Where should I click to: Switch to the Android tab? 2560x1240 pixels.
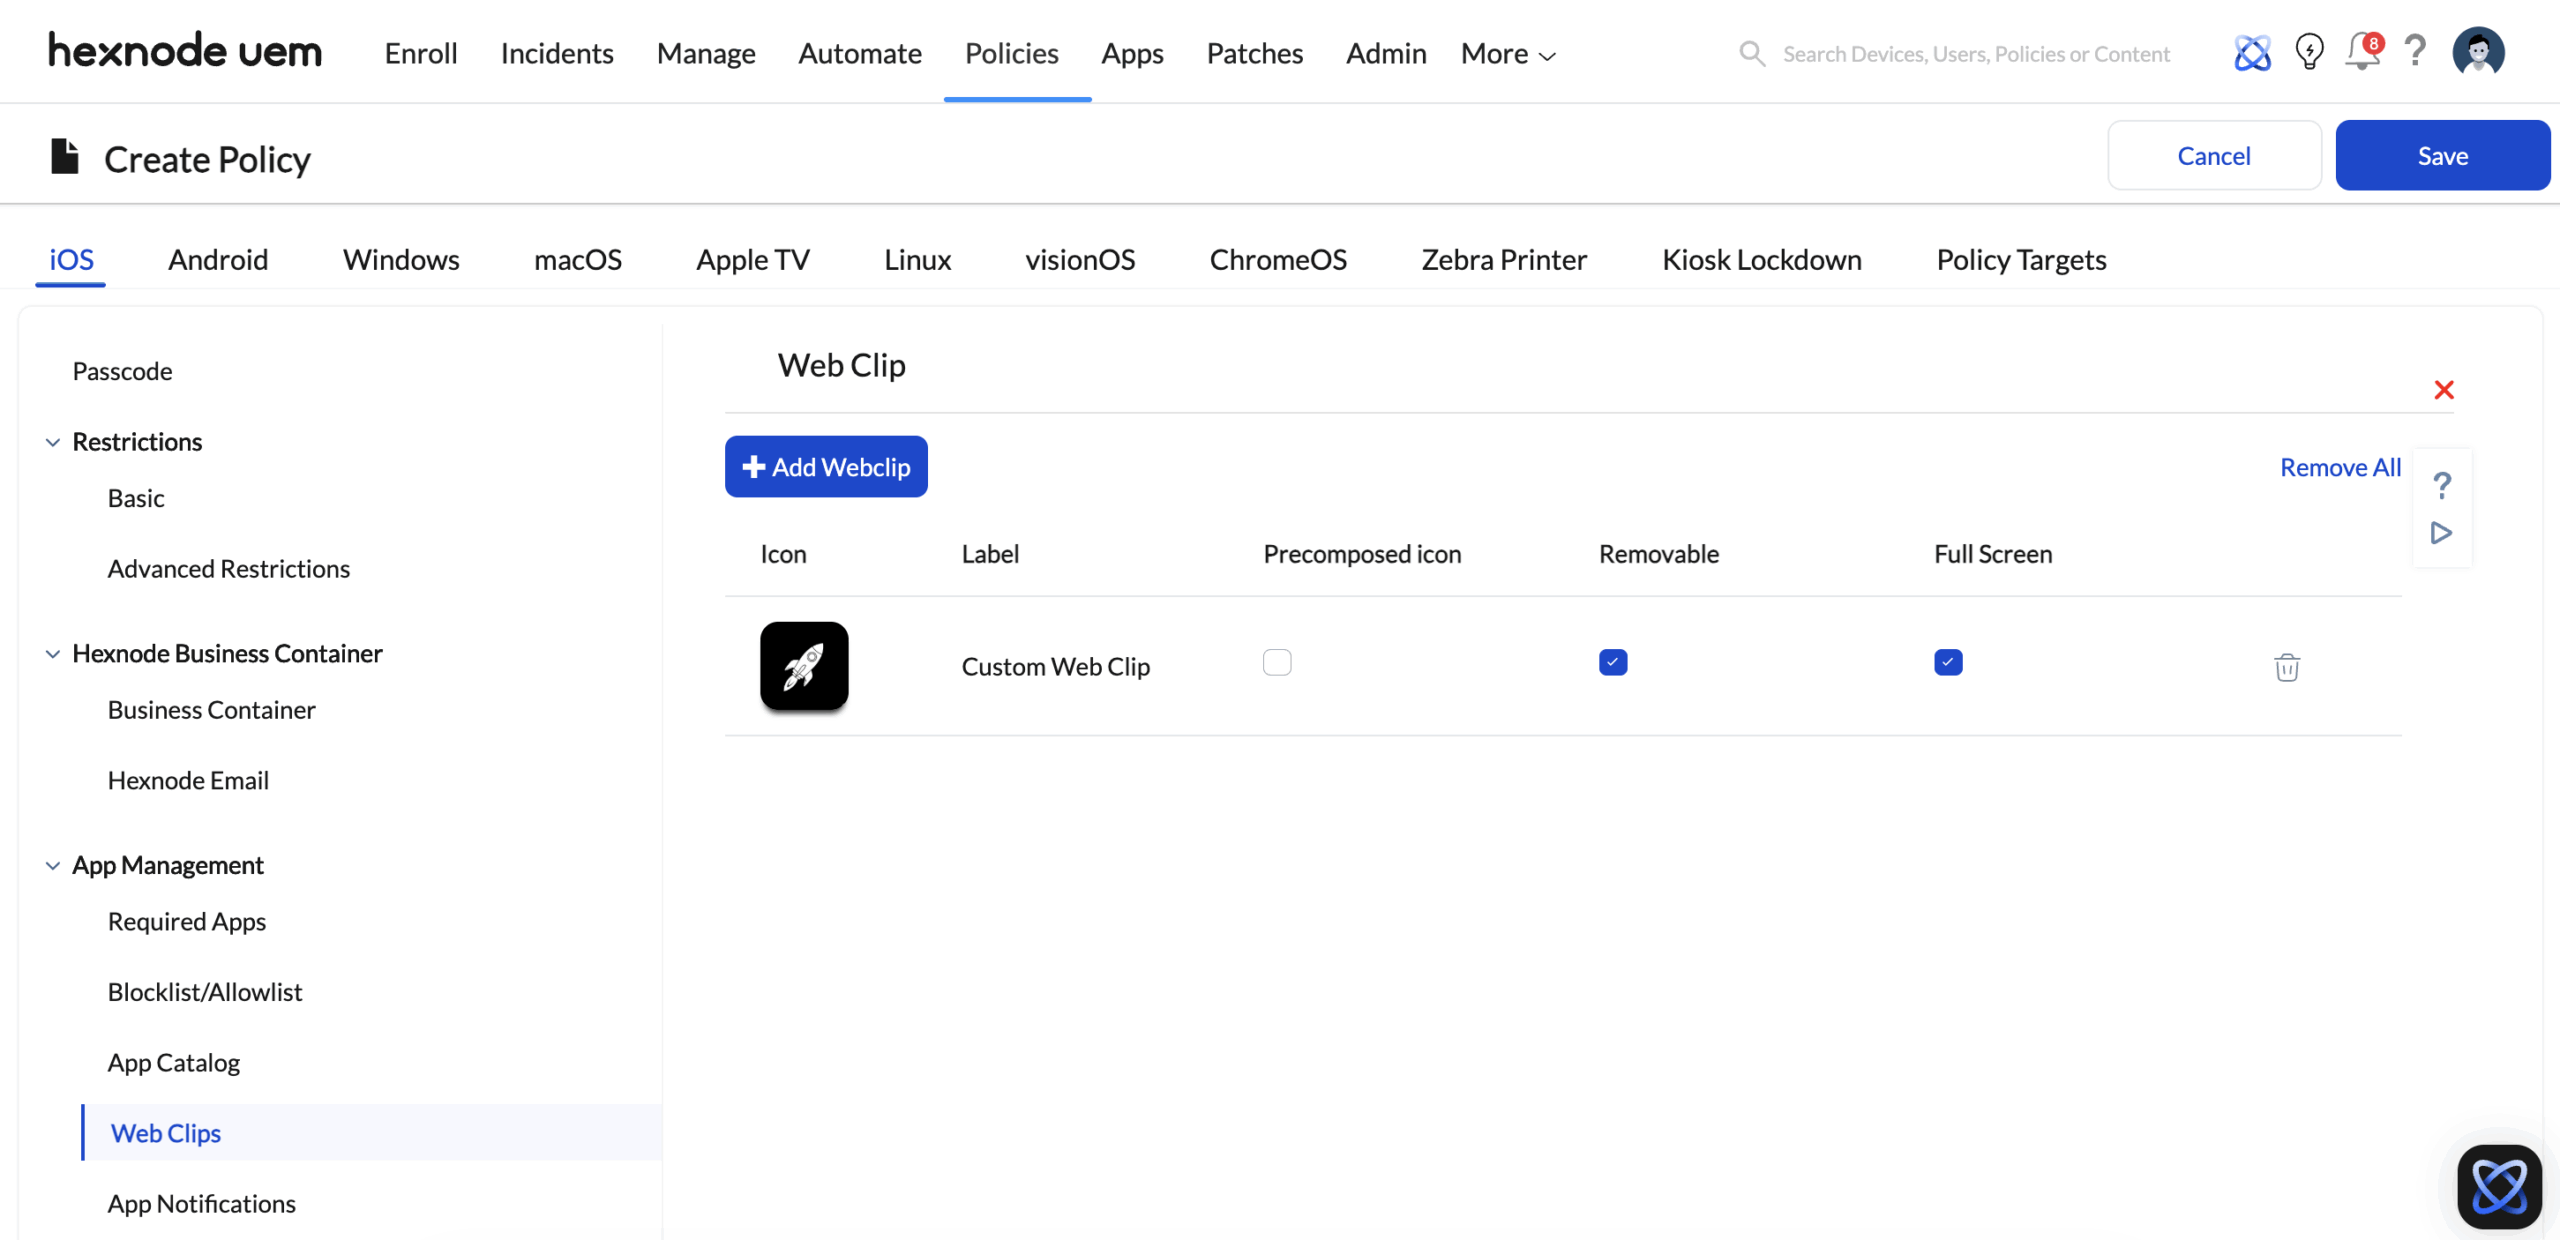pos(218,260)
